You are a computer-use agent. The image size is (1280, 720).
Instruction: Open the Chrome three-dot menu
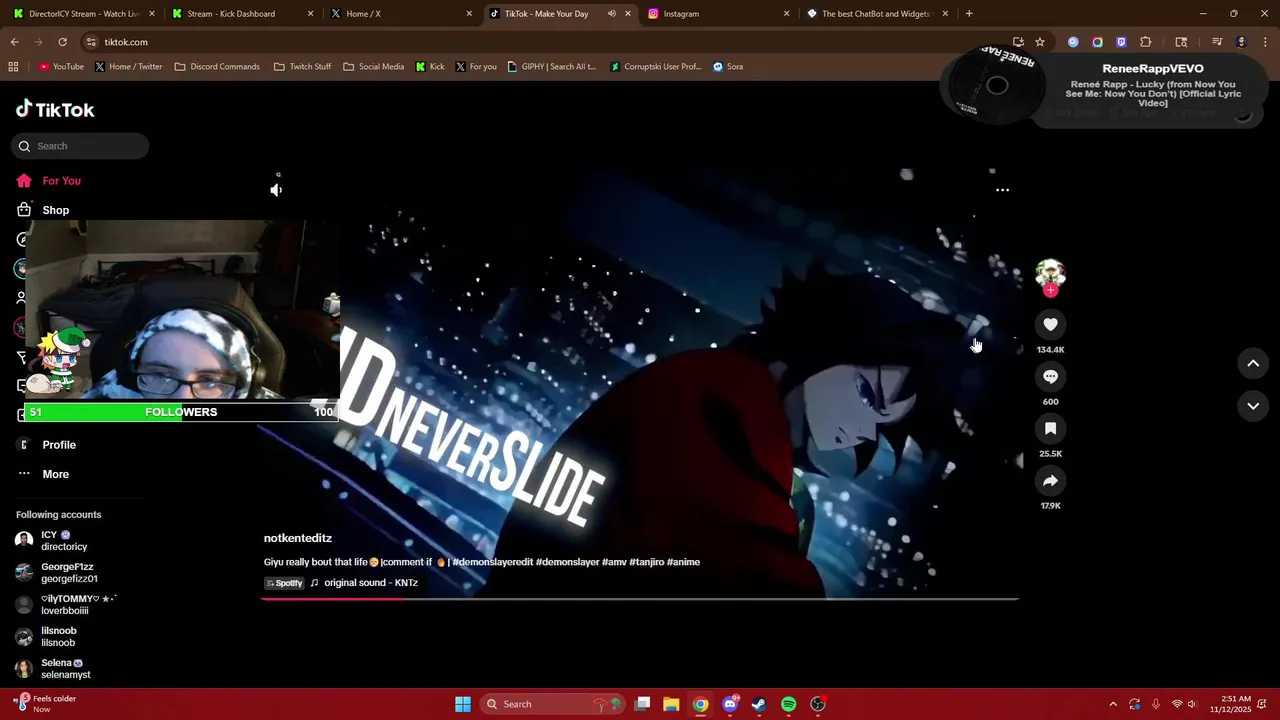[1265, 42]
